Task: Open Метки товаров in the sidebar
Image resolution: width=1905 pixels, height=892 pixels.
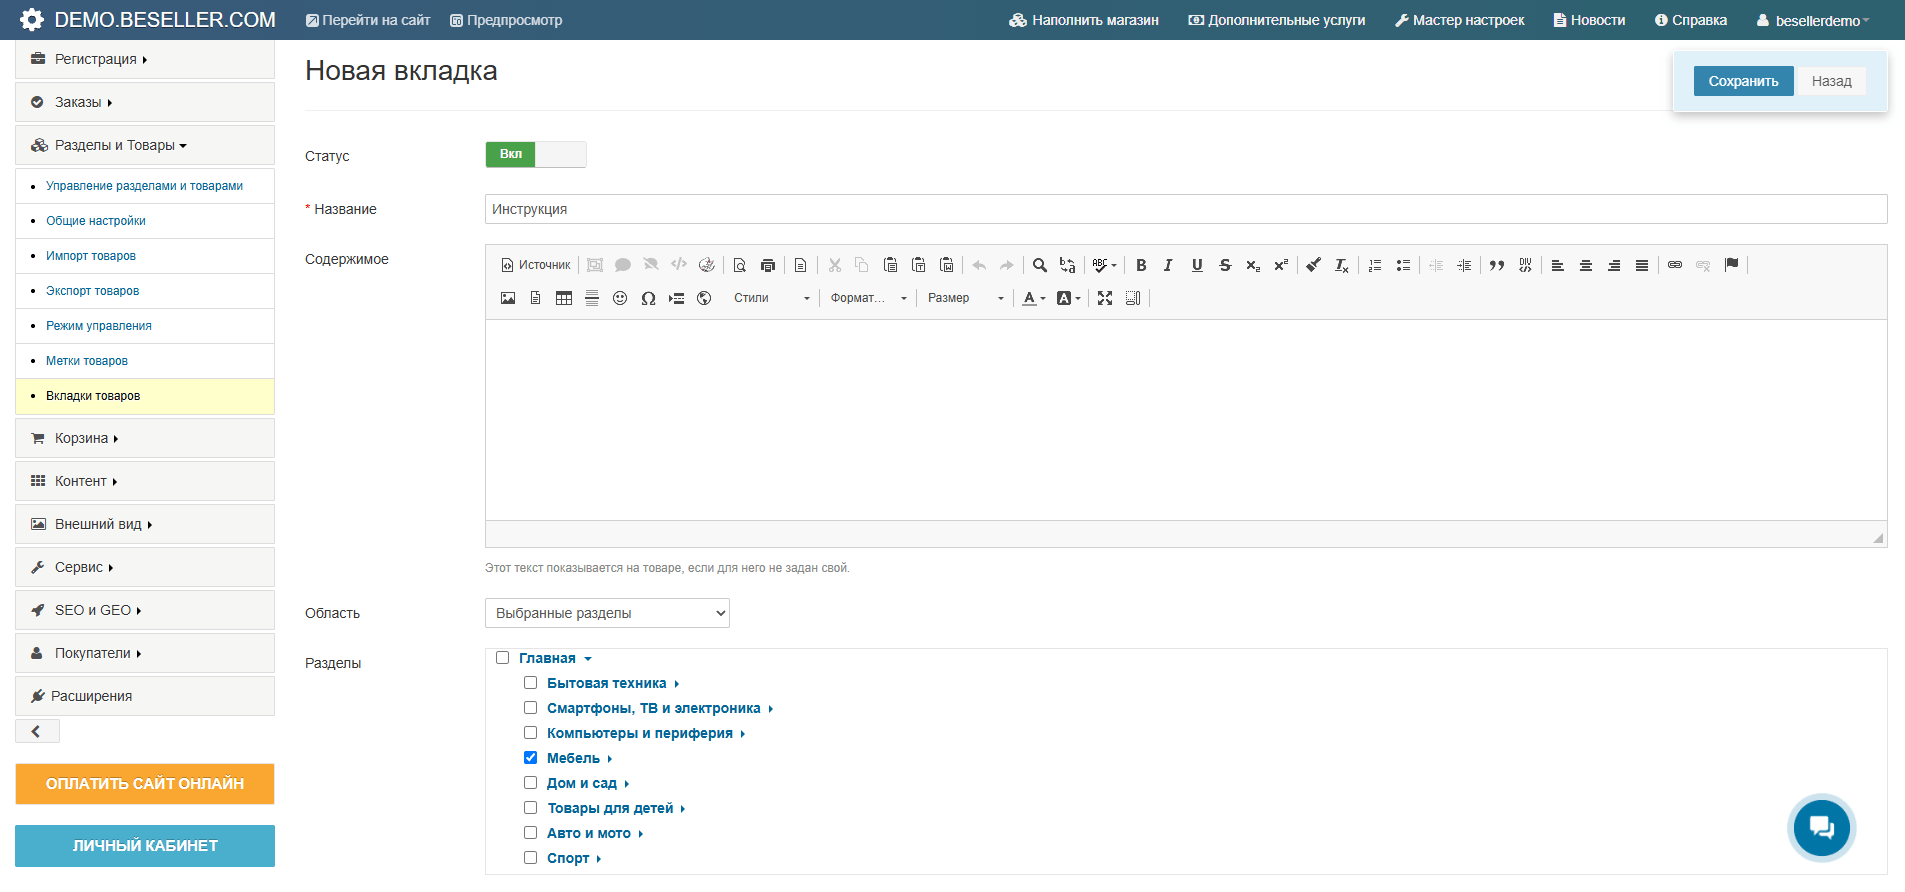Action: tap(87, 361)
